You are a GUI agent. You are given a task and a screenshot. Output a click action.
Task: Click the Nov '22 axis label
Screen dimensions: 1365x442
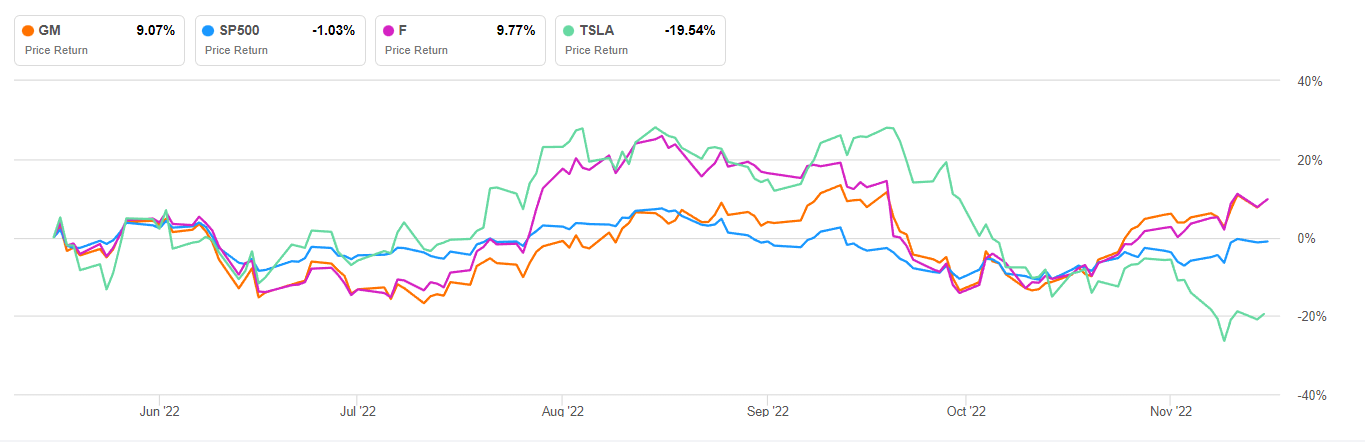1170,411
